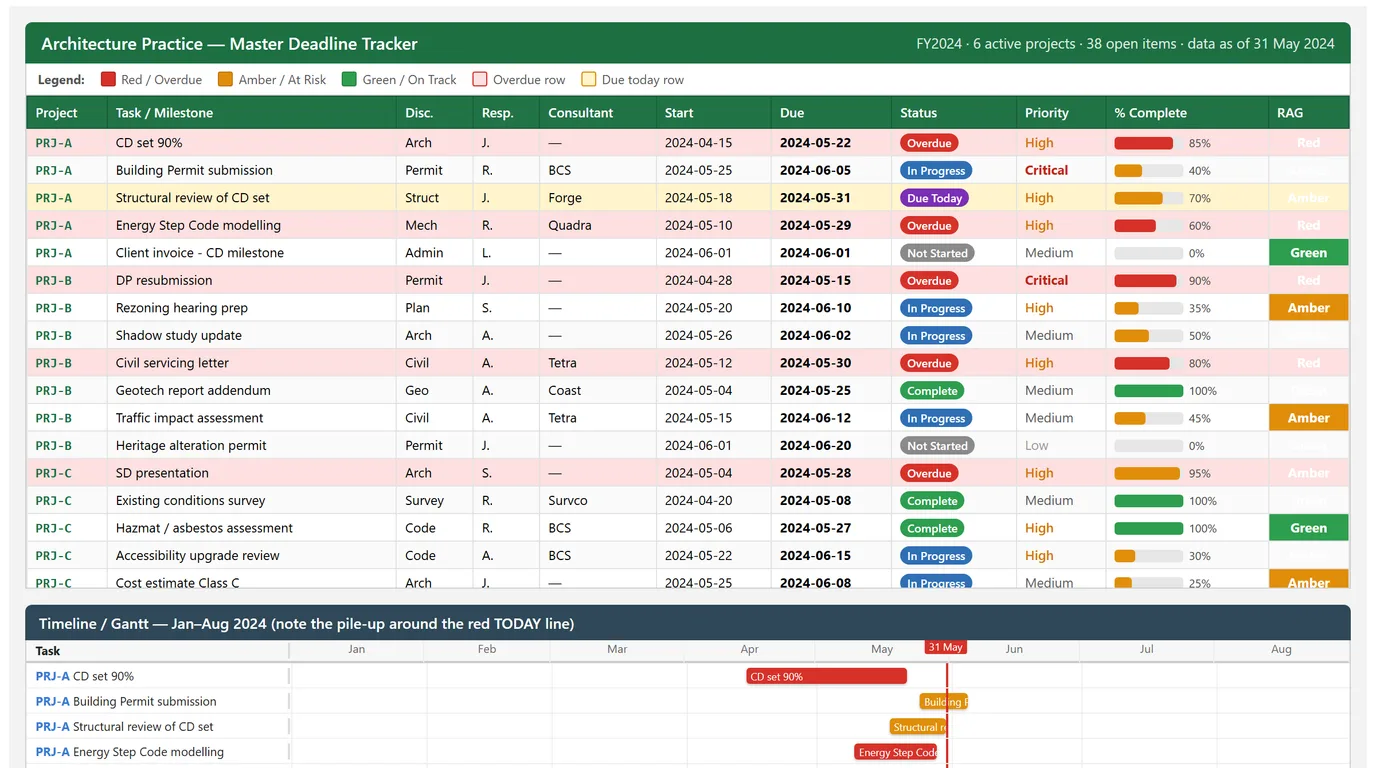Click Green RAG cell for Client invoice row
Screen dimensions: 1376x768
click(x=1309, y=253)
